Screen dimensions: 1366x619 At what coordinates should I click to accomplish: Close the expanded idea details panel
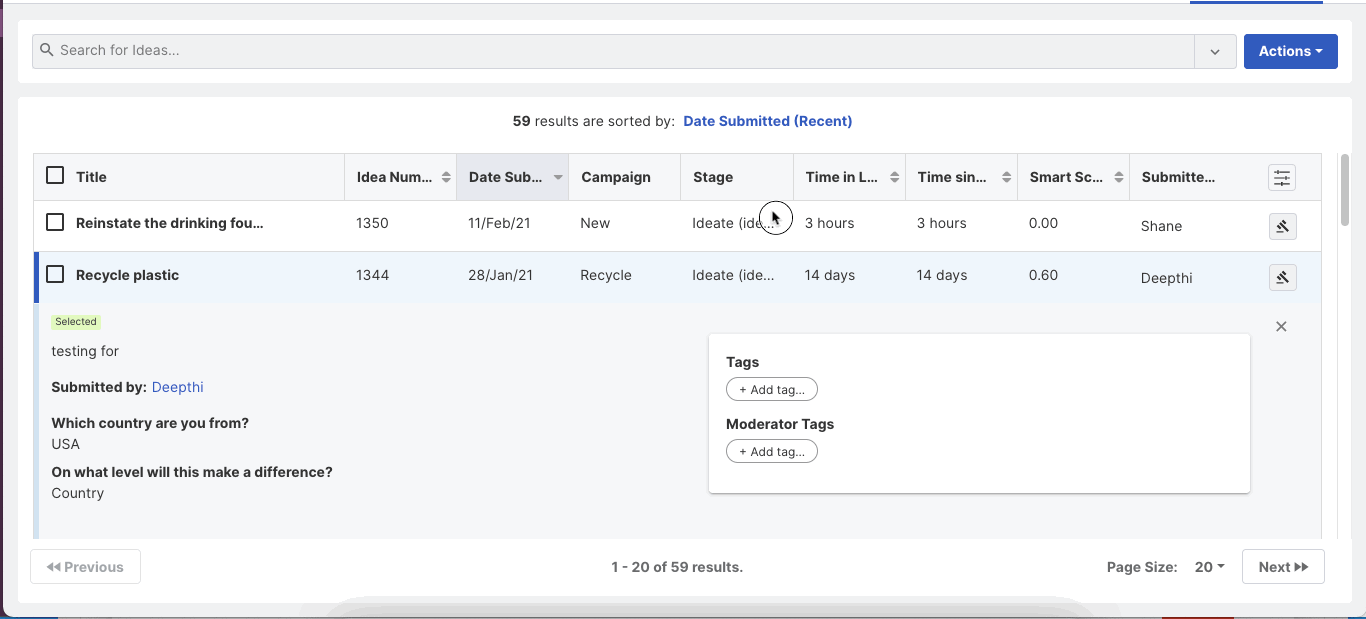click(1281, 327)
